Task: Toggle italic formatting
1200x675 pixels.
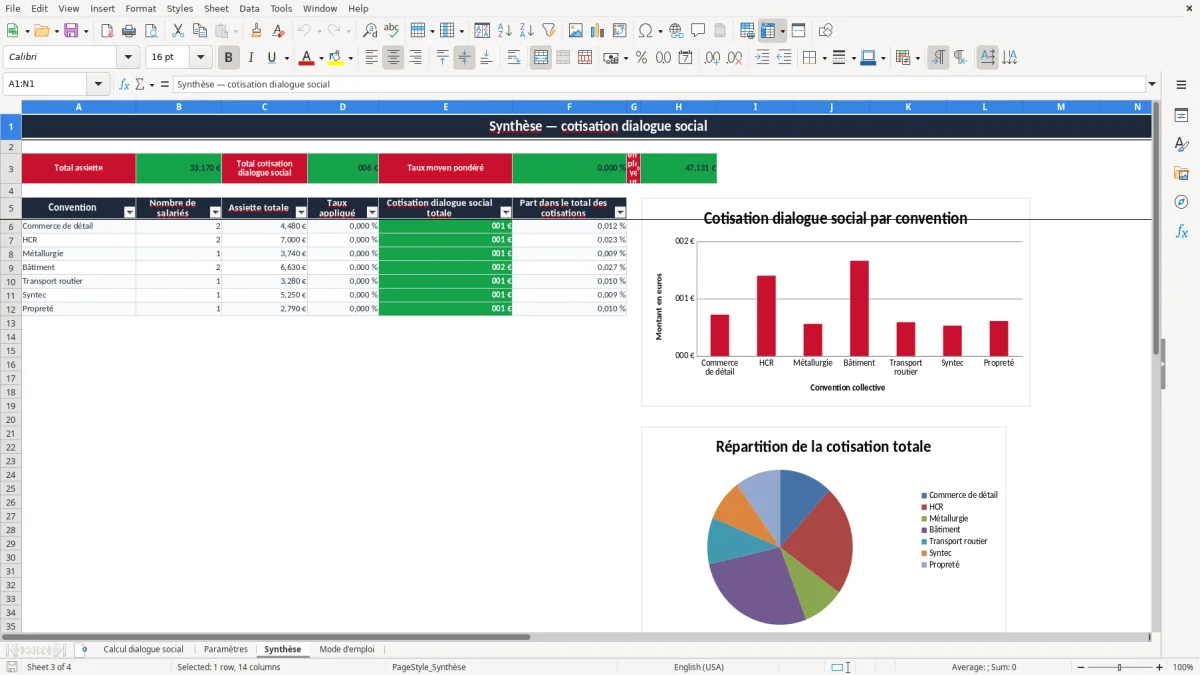Action: click(251, 58)
